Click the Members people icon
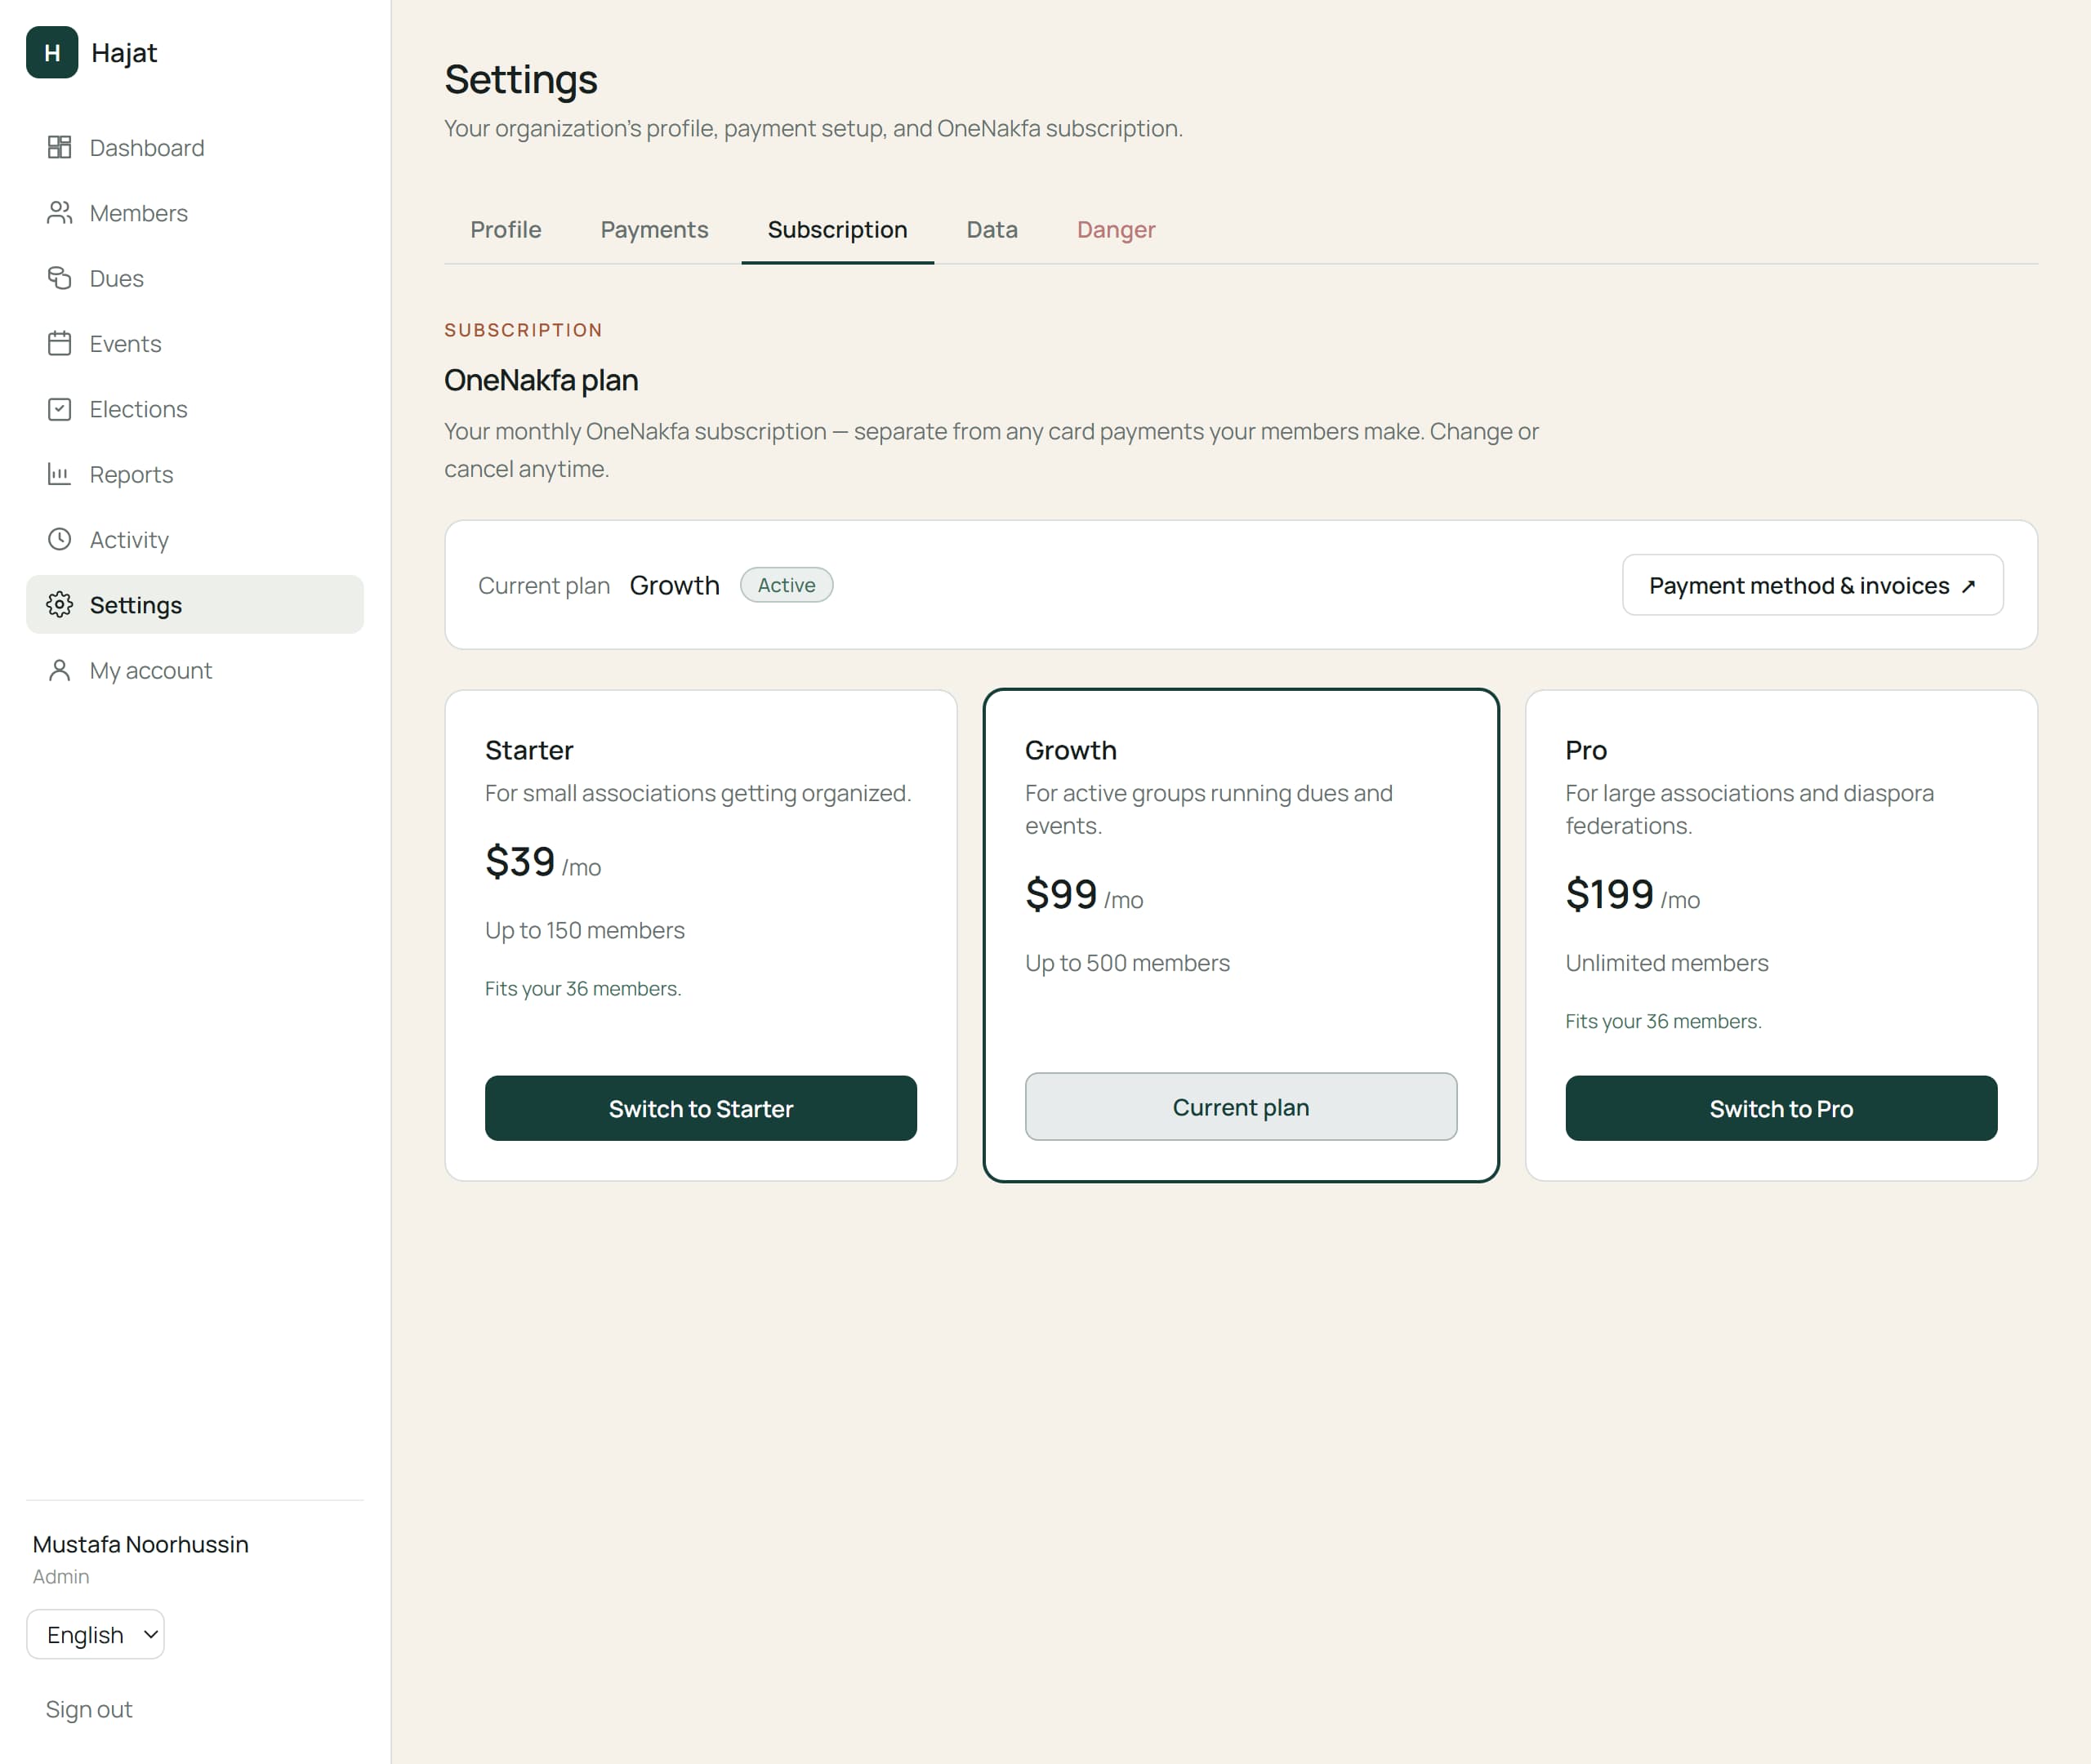The image size is (2091, 1764). pos(60,213)
